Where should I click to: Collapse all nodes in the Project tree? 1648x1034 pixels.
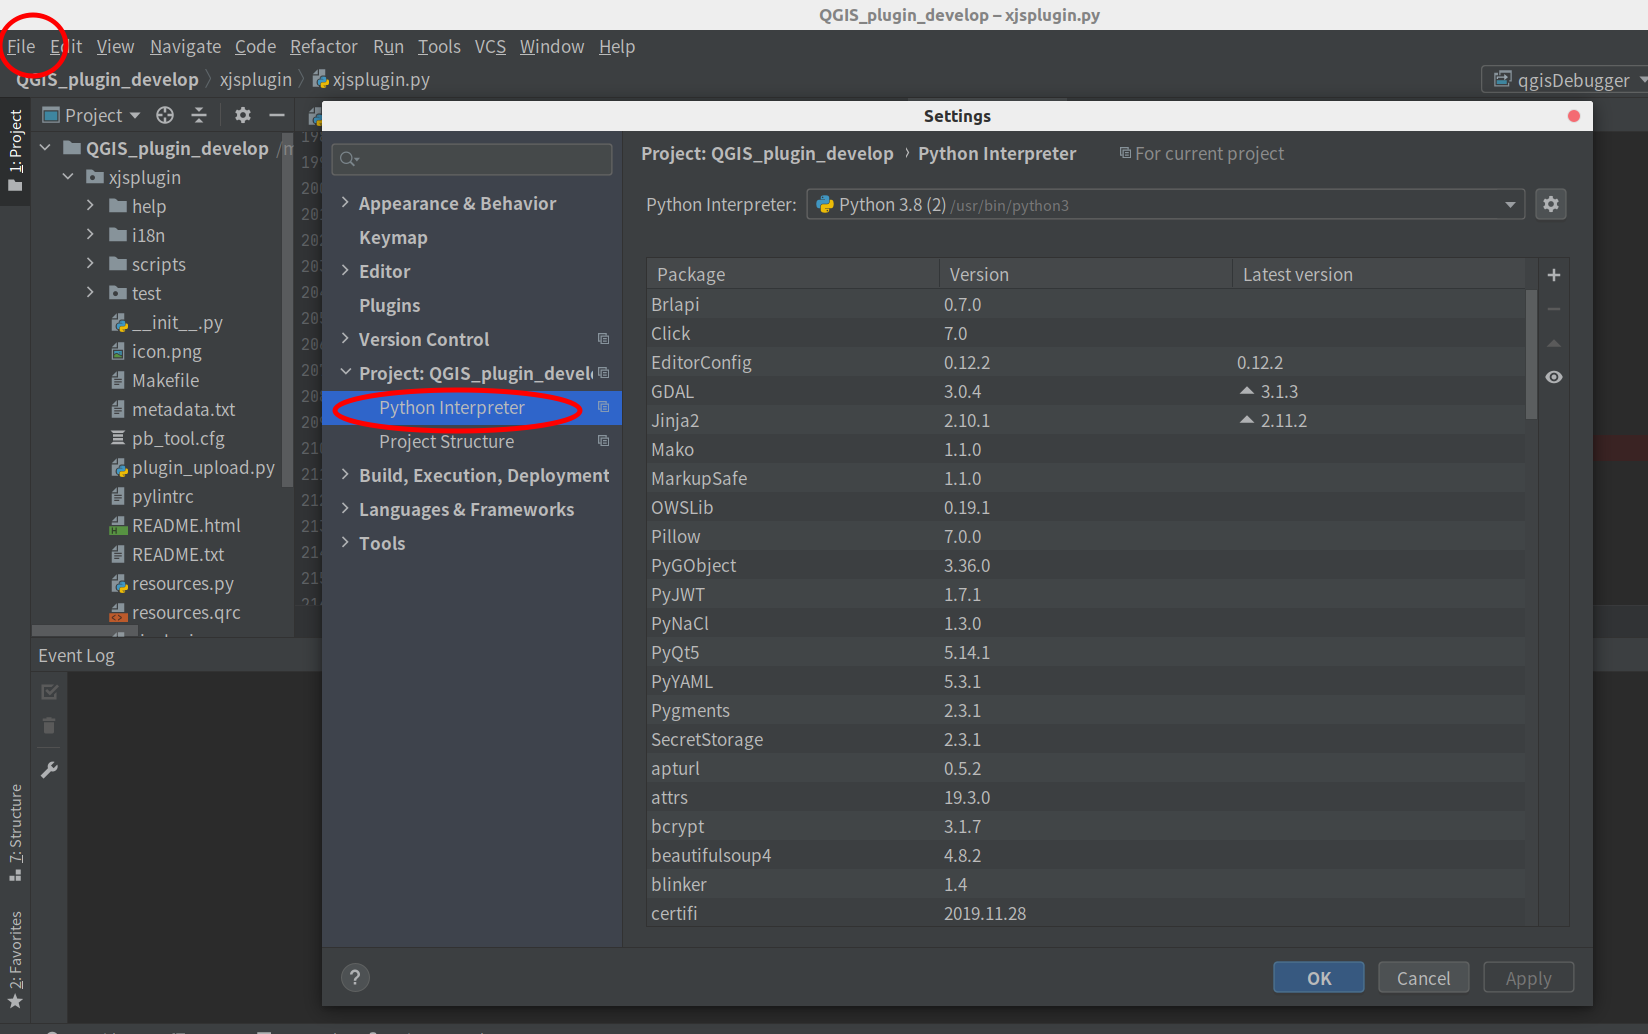click(x=199, y=114)
